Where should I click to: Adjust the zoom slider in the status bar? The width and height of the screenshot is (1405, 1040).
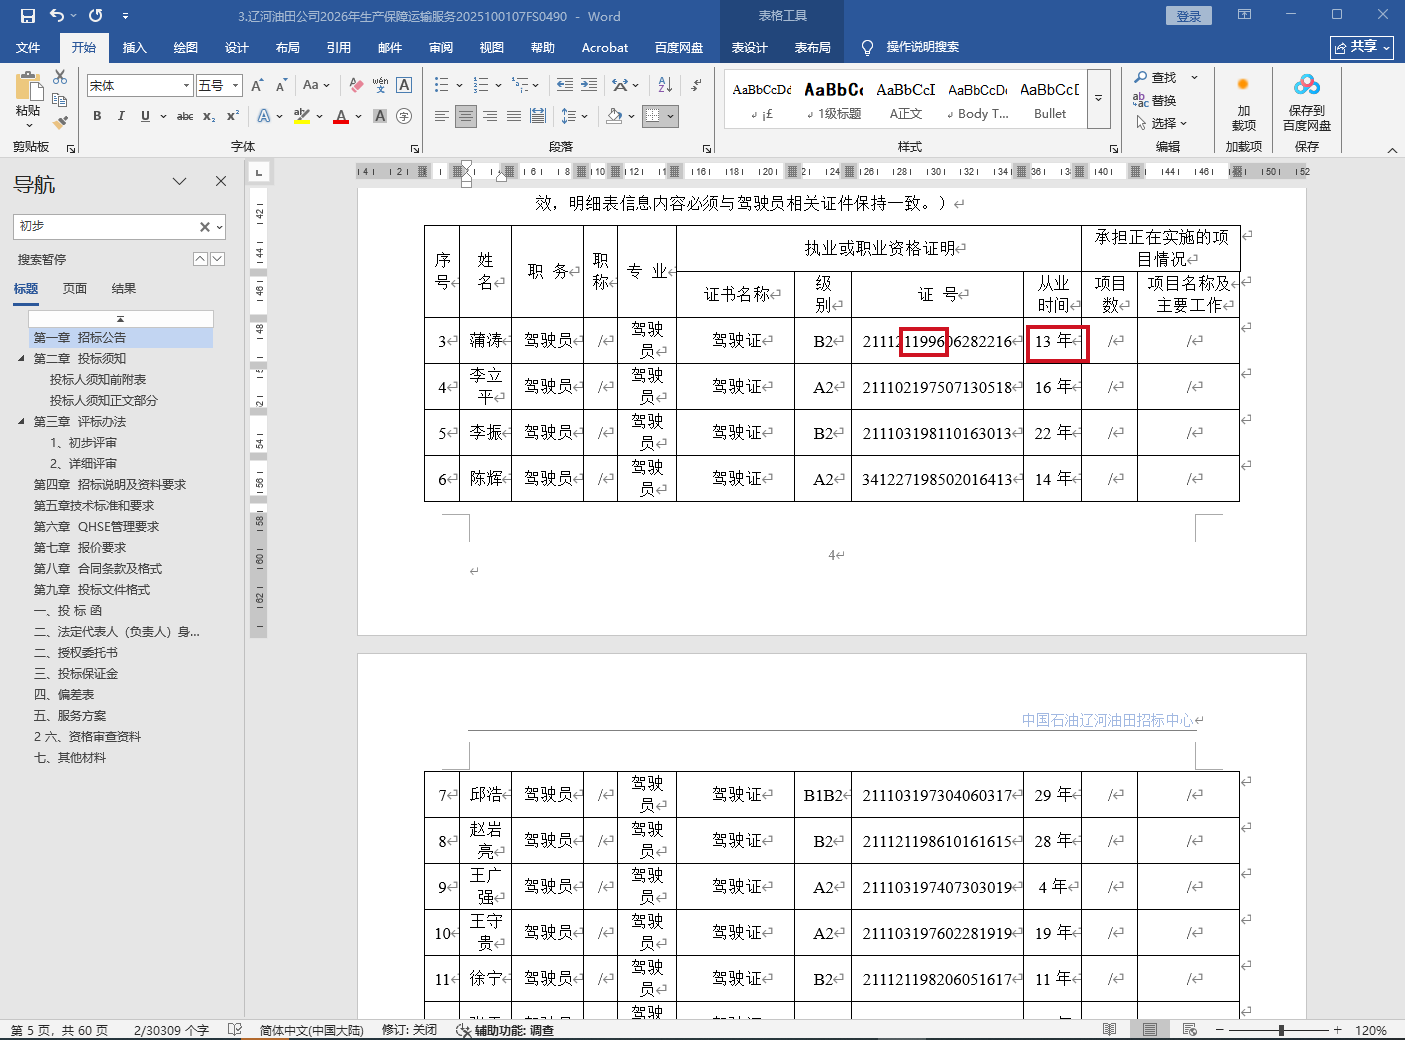(x=1281, y=1030)
